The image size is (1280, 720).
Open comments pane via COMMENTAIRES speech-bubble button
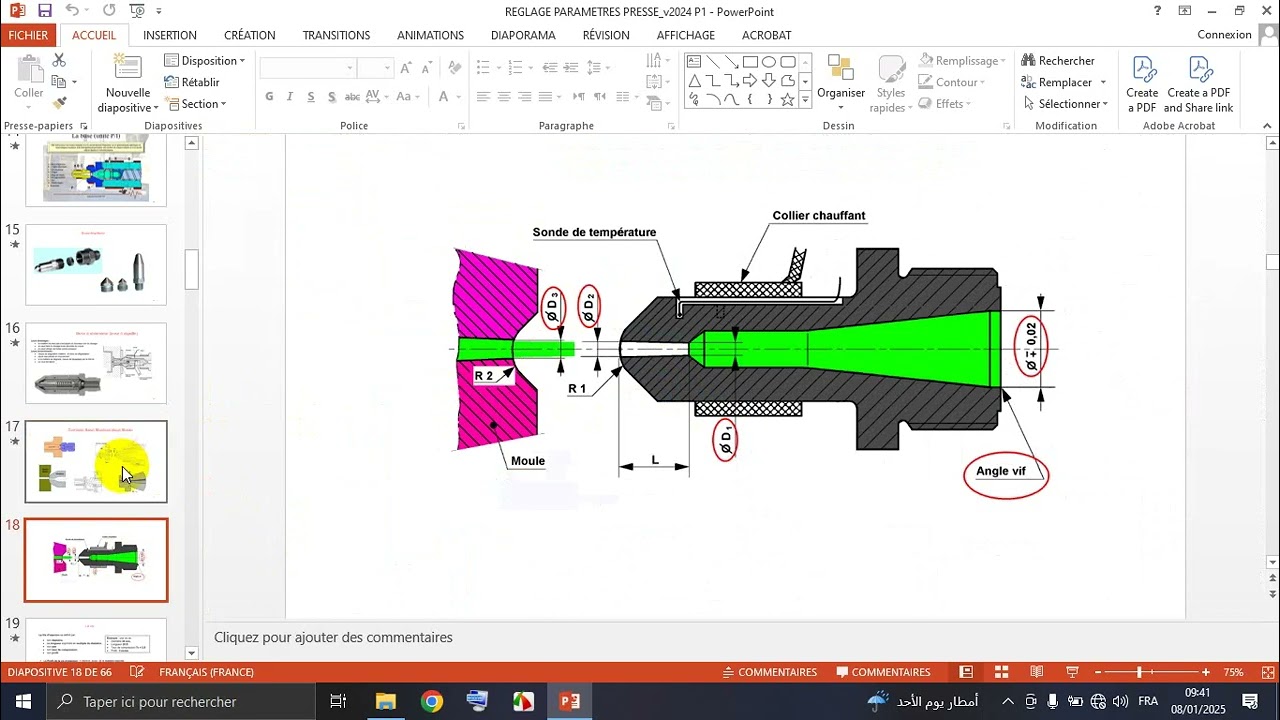(883, 672)
